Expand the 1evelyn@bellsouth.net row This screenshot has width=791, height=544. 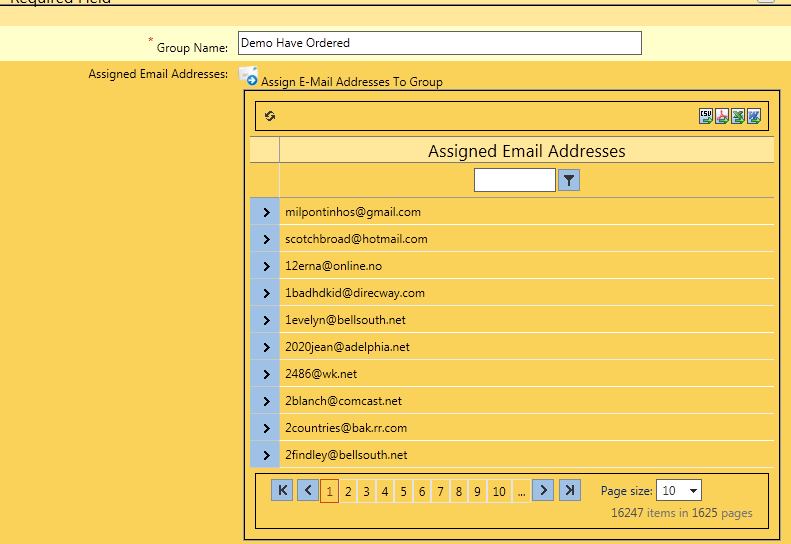tap(265, 320)
